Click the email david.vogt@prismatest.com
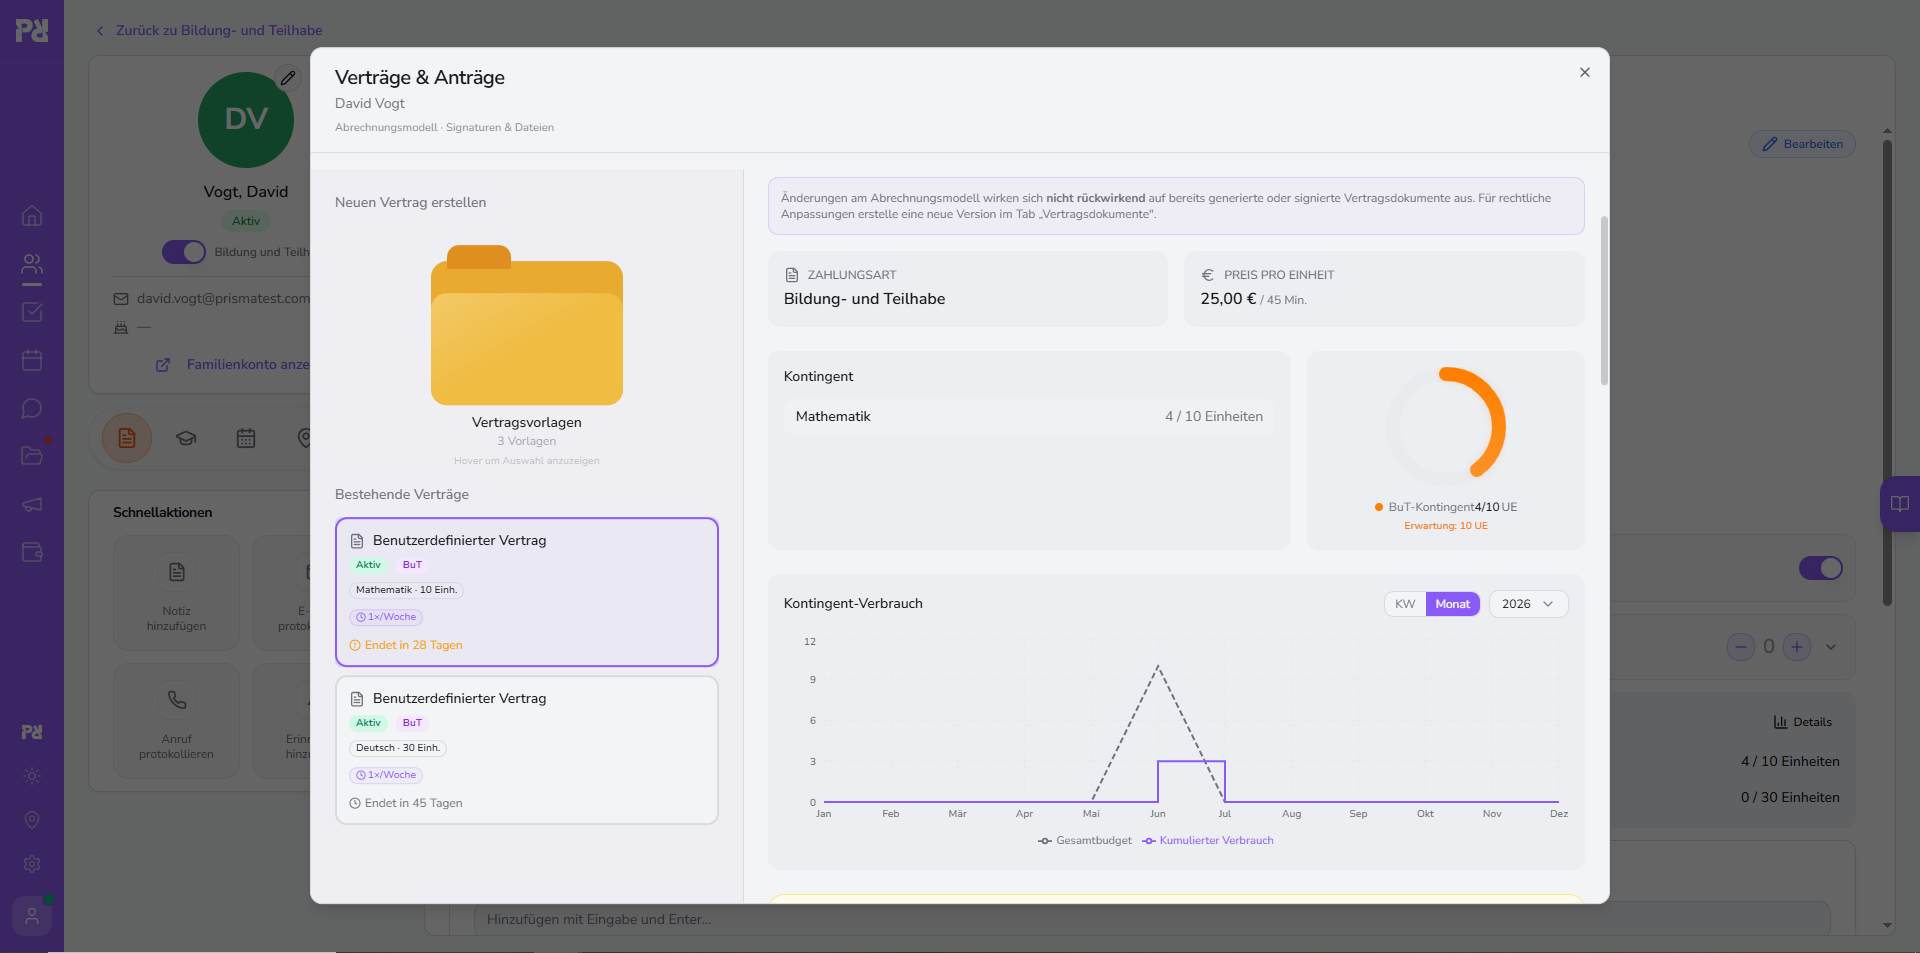This screenshot has width=1920, height=953. pos(223,299)
